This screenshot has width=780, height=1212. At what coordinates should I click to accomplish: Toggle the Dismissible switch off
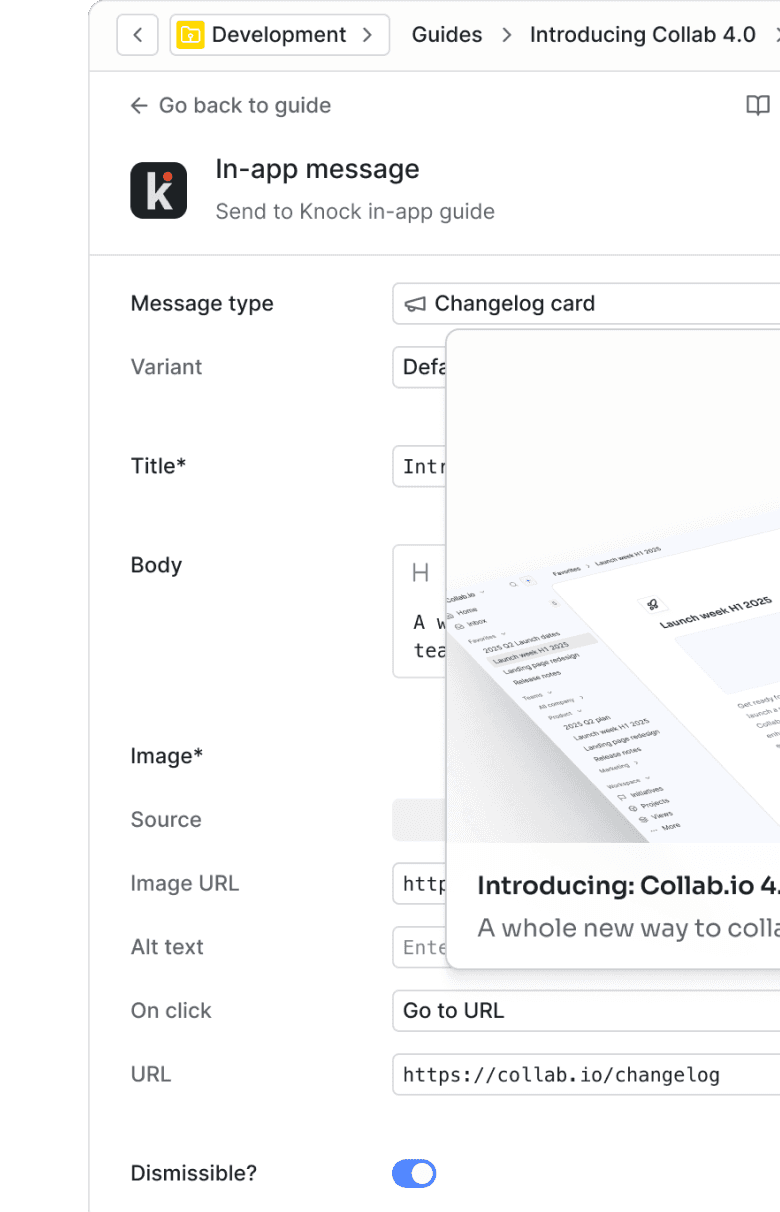coord(414,1173)
